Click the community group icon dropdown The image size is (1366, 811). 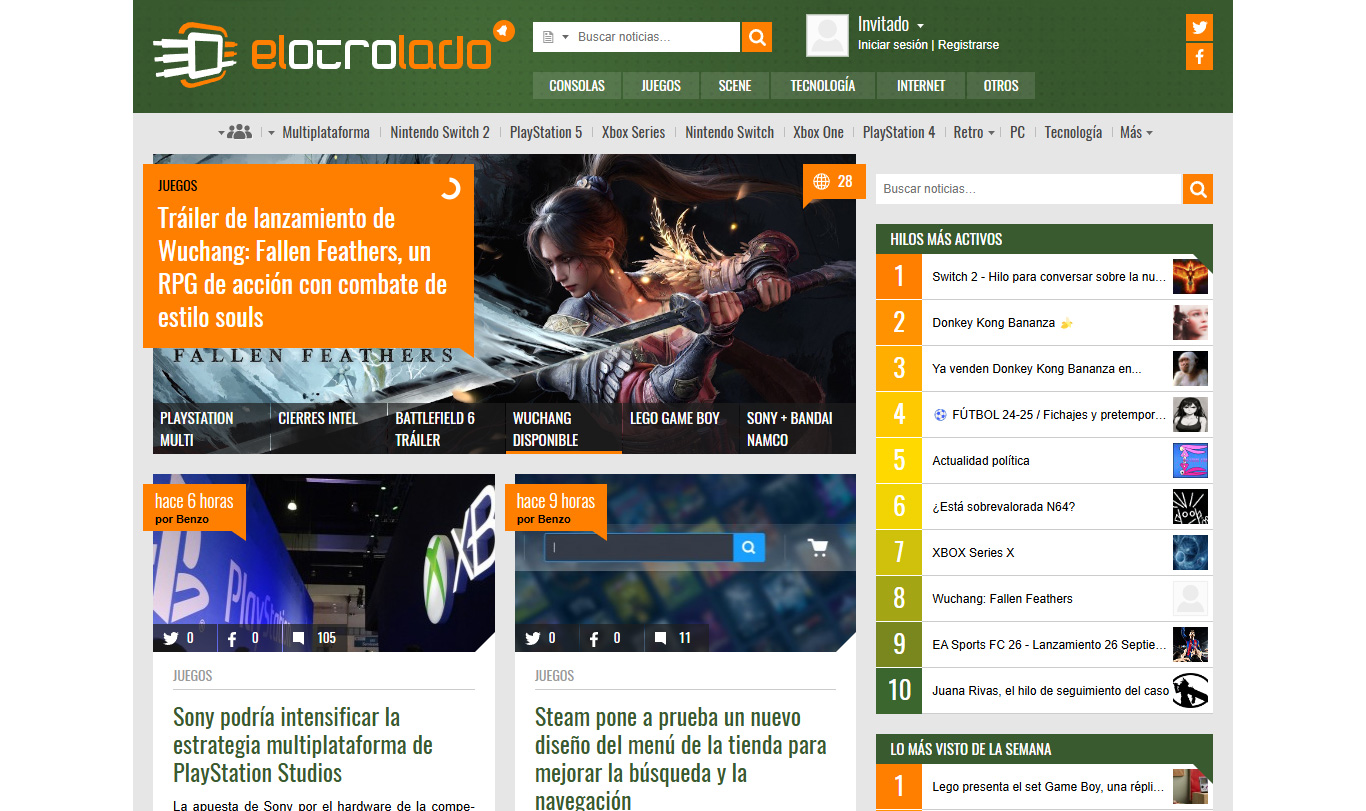pyautogui.click(x=235, y=132)
